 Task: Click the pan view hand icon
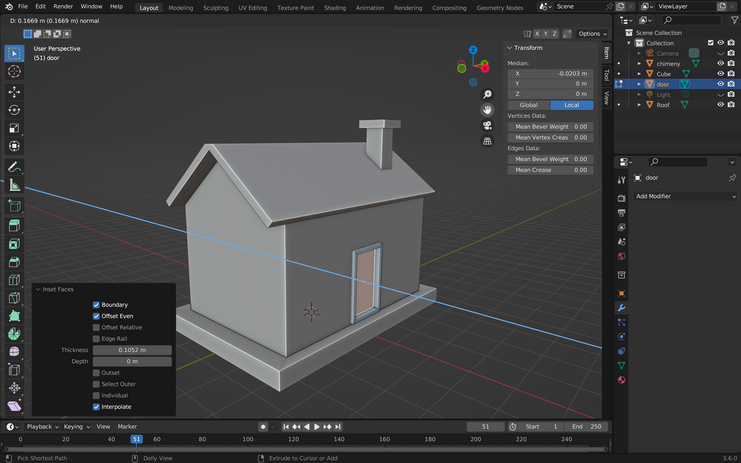[487, 110]
